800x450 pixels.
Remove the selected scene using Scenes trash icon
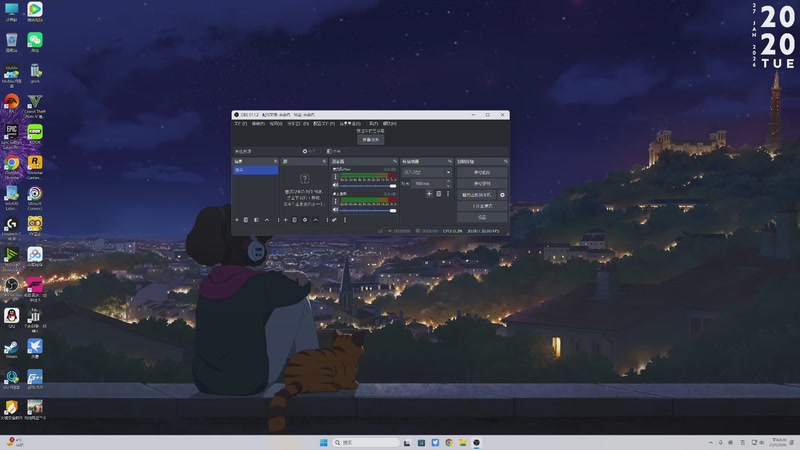point(246,220)
